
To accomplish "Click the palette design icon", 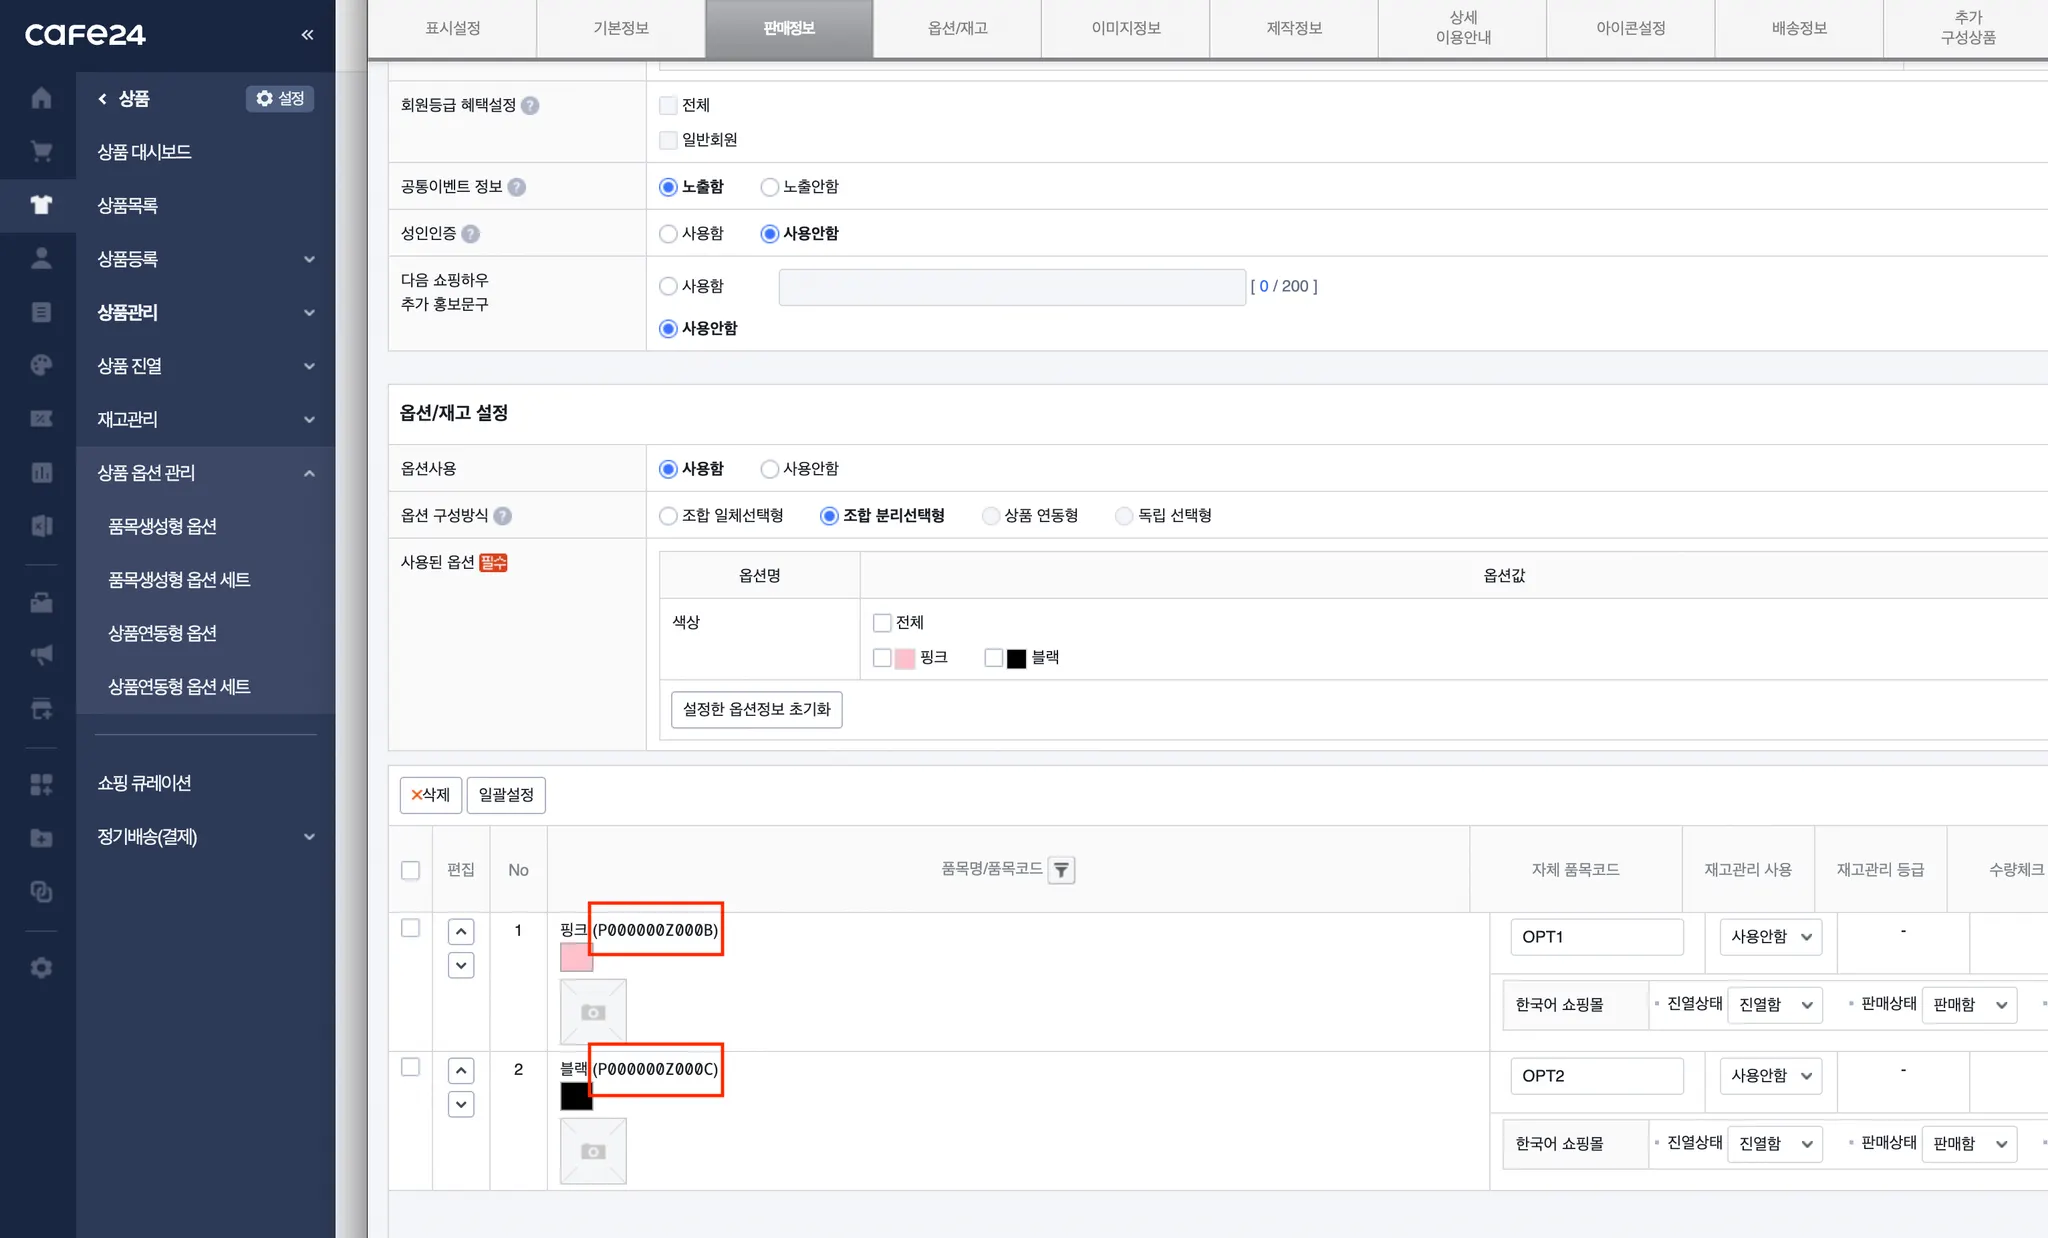I will [41, 365].
